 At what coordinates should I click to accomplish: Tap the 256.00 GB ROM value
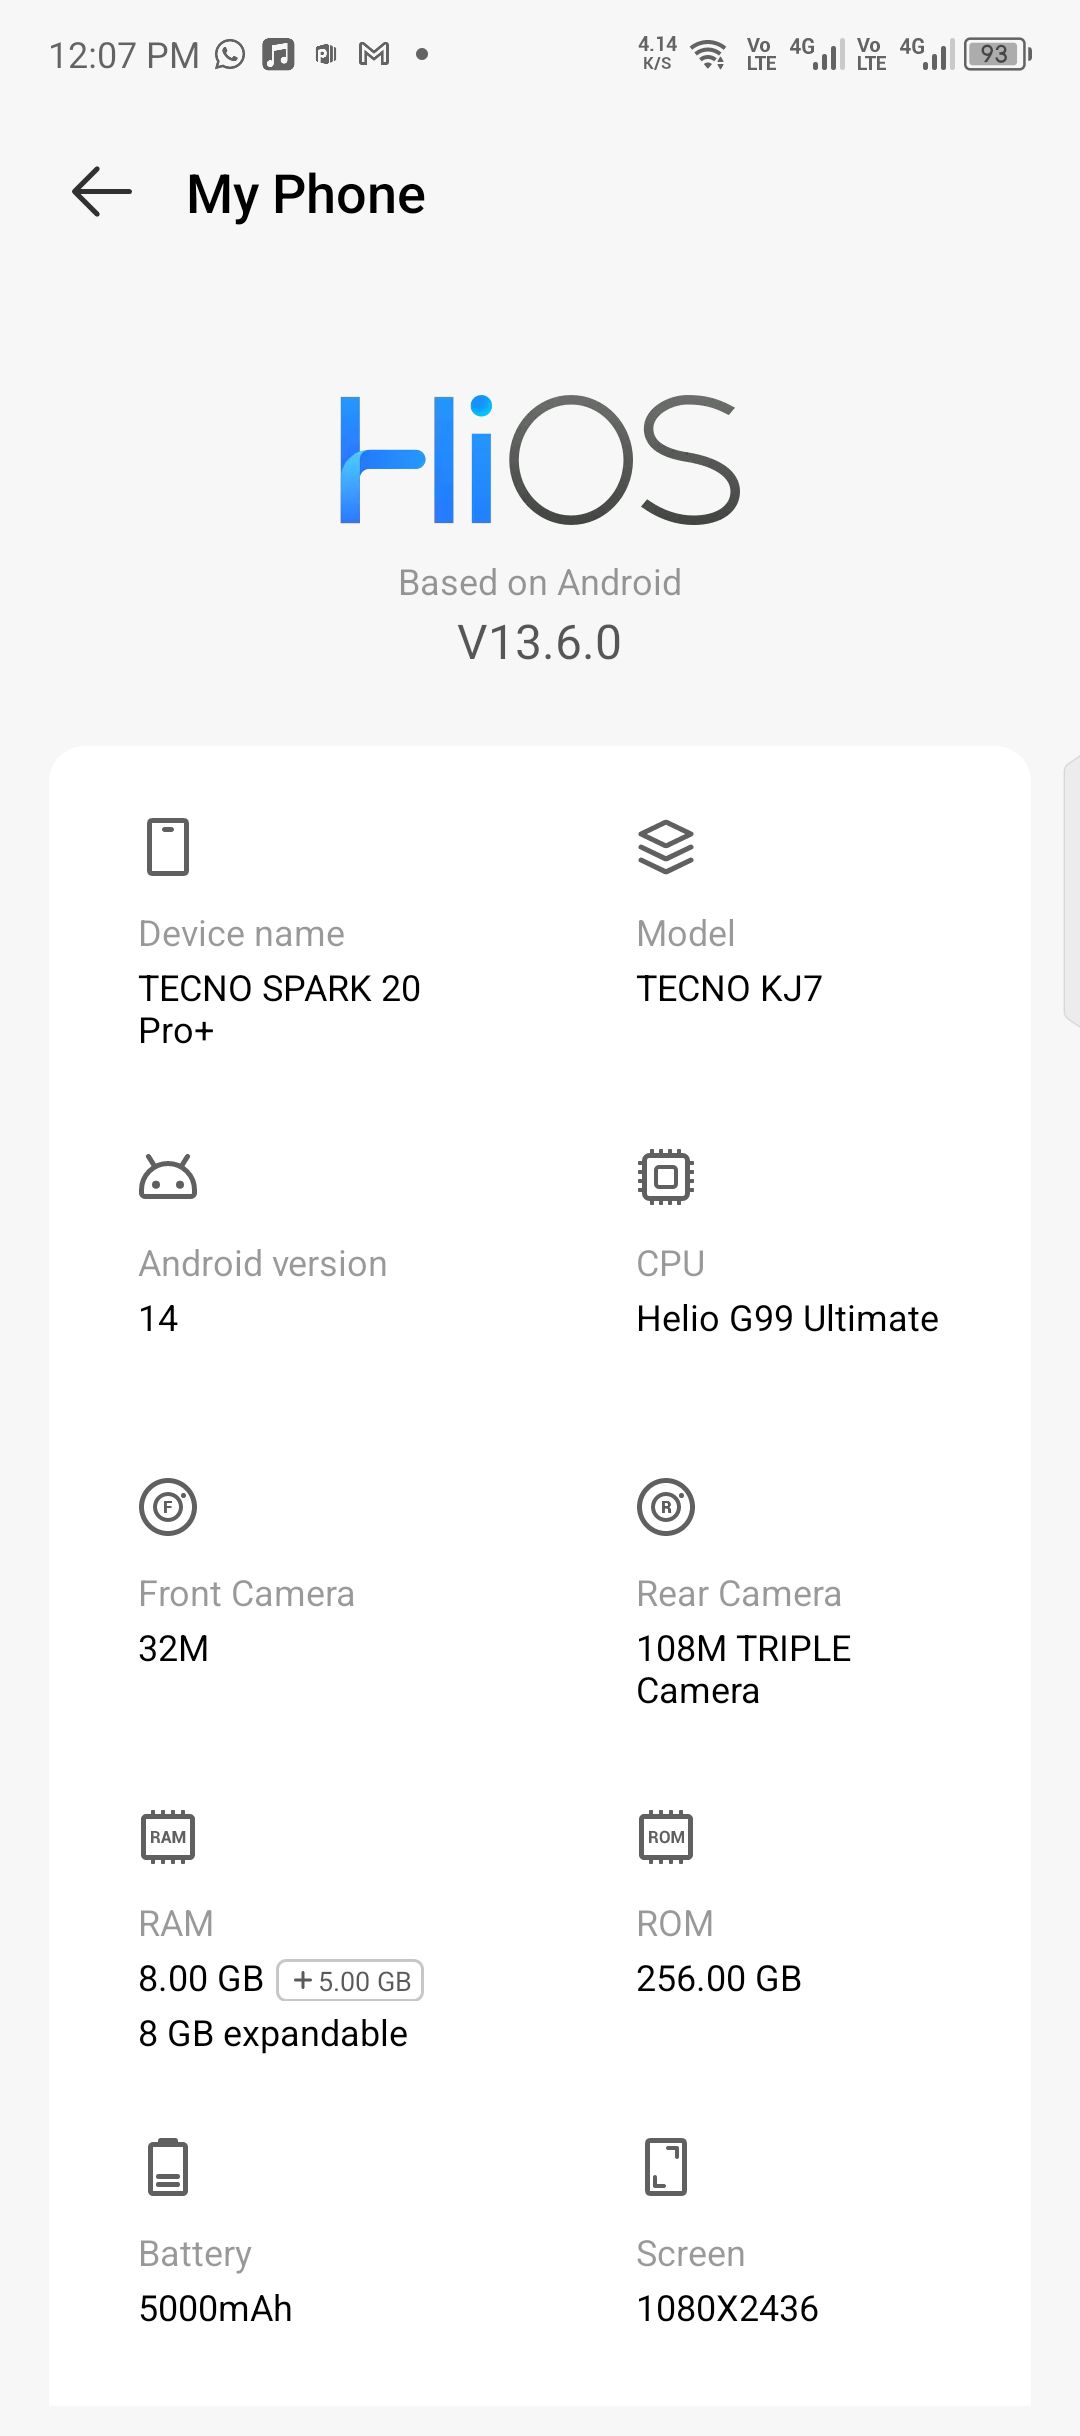point(720,1979)
